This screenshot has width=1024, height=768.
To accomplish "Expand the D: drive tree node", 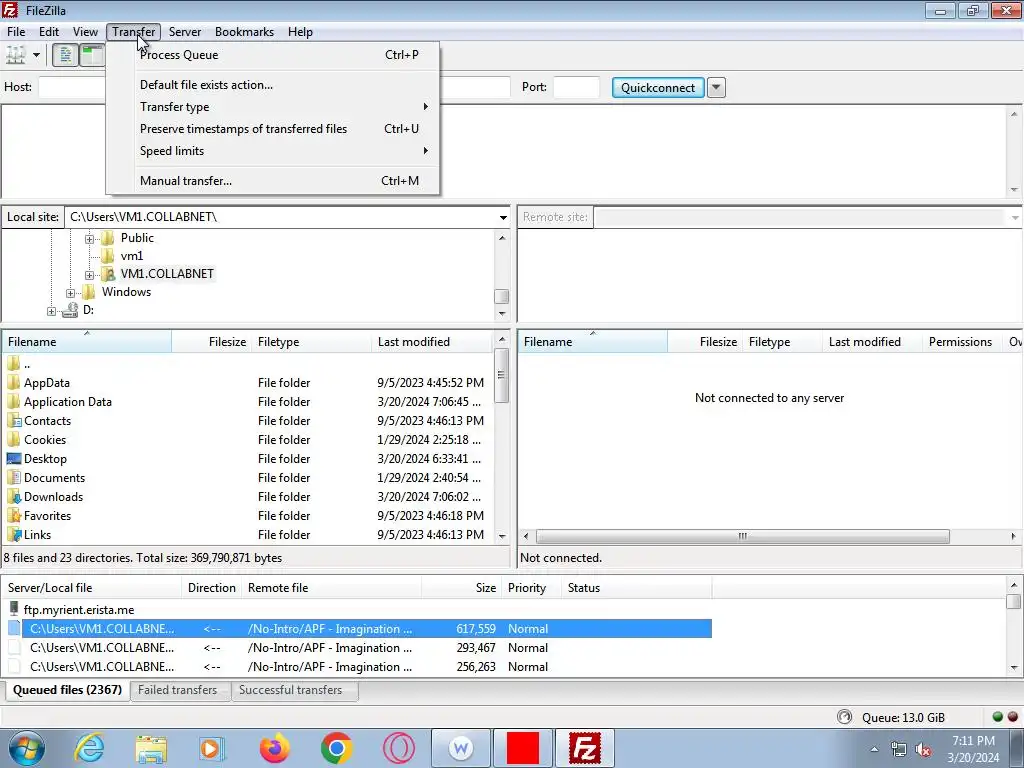I will coord(52,312).
